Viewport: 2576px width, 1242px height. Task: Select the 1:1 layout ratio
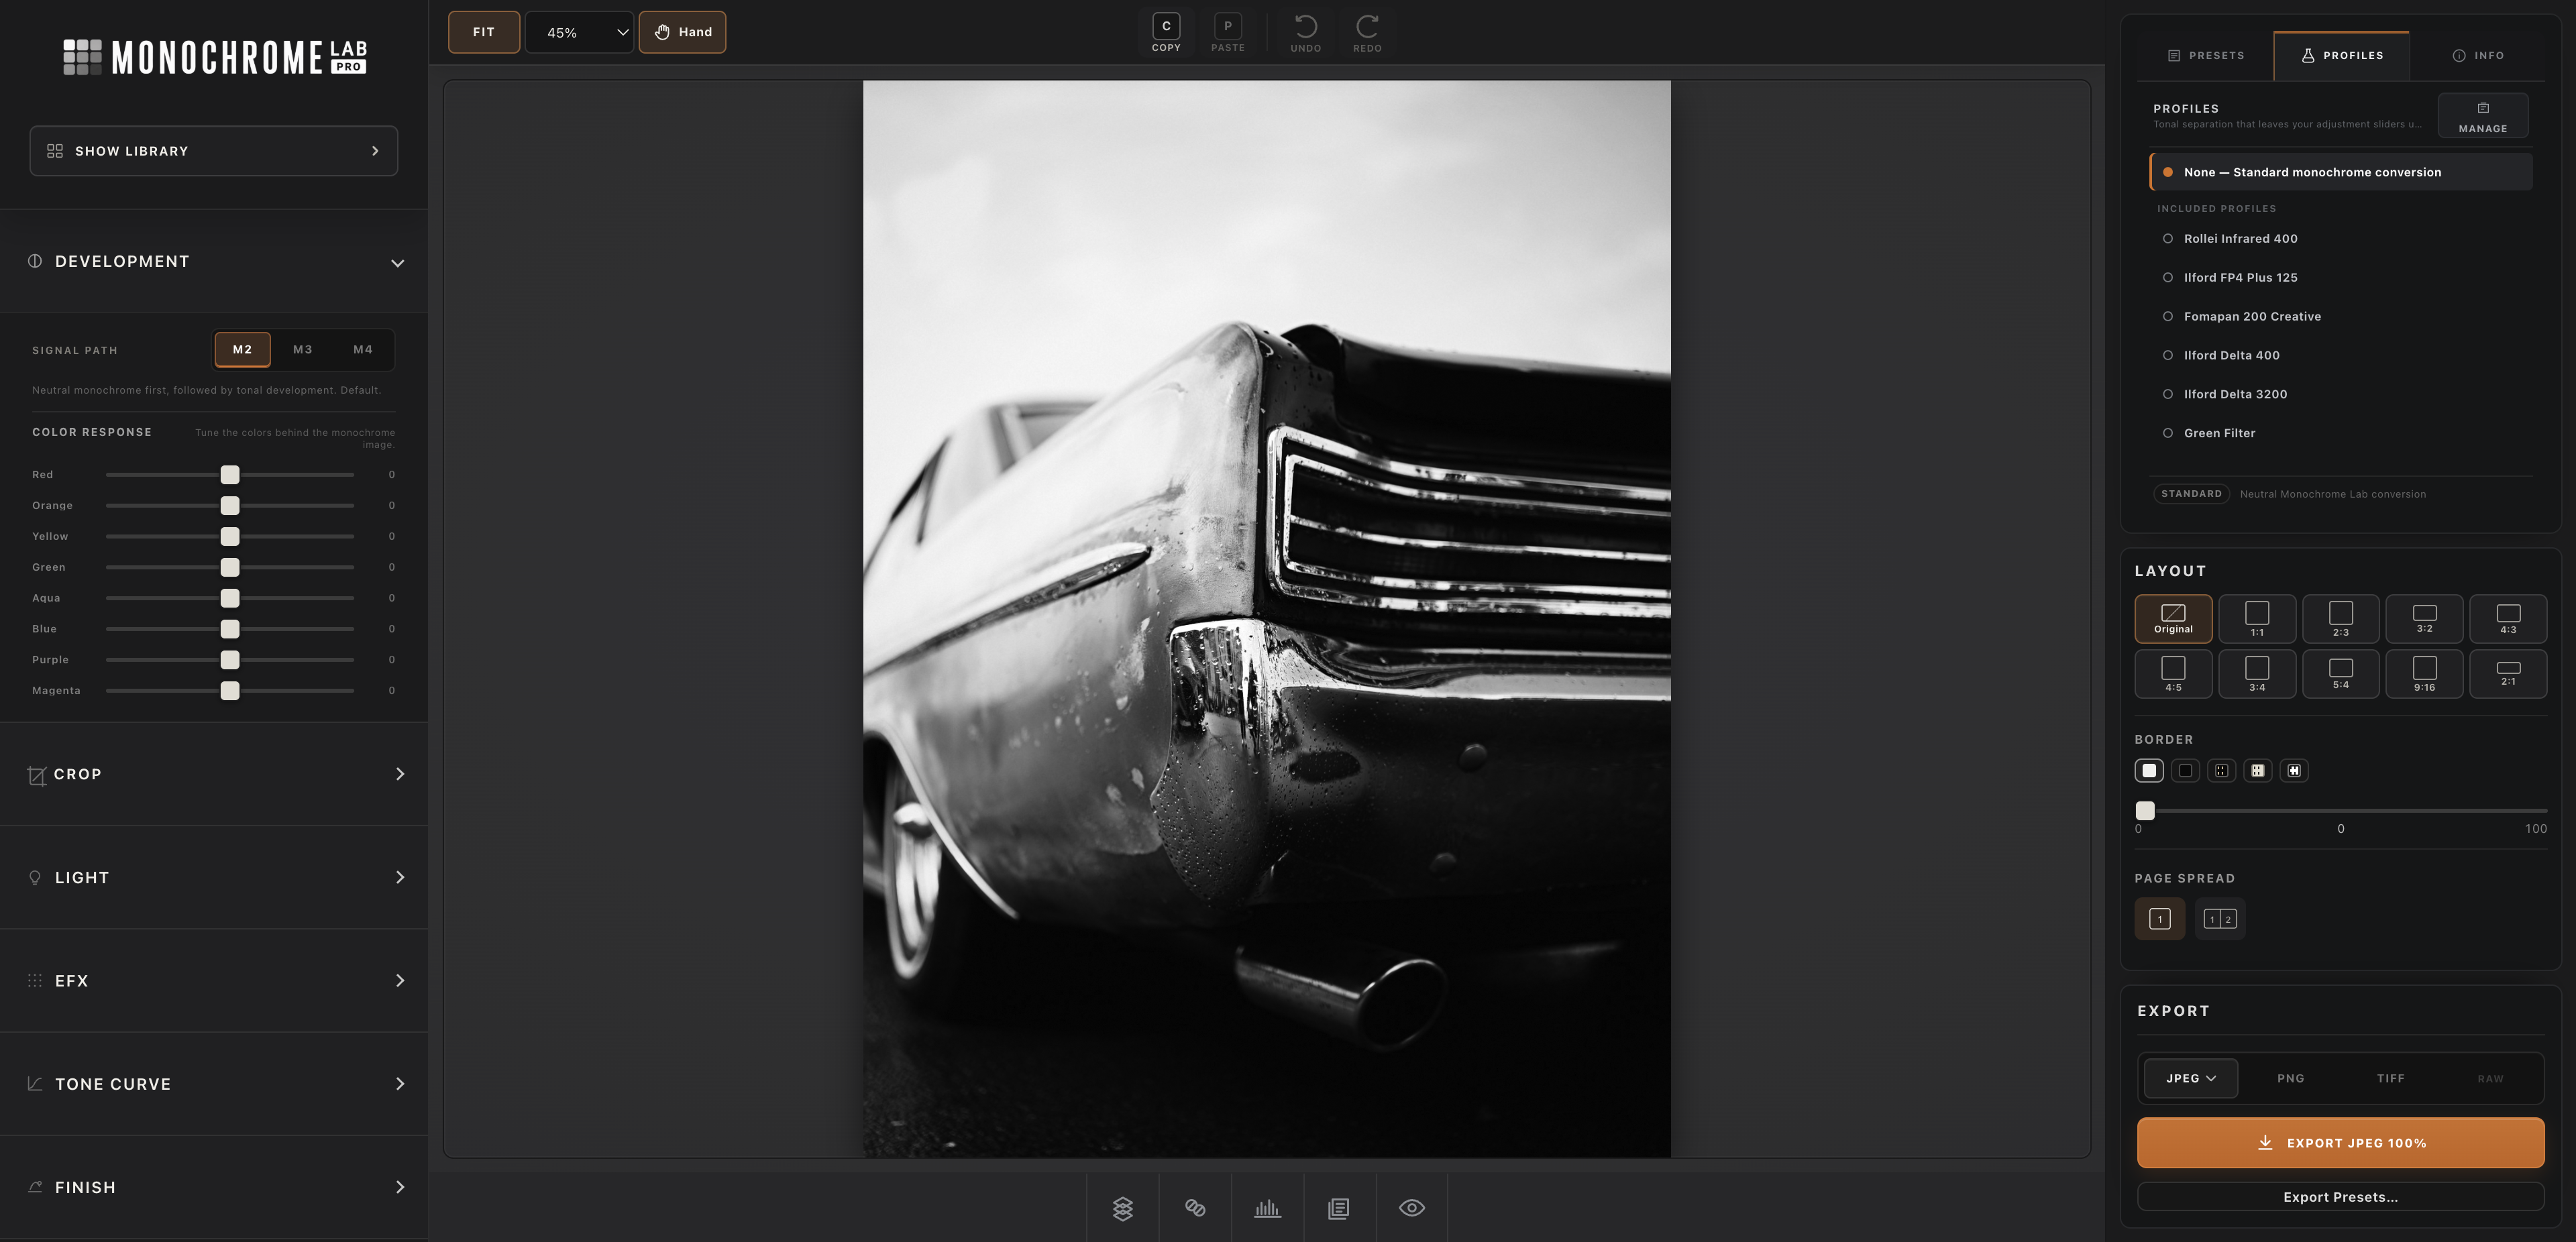click(2257, 619)
